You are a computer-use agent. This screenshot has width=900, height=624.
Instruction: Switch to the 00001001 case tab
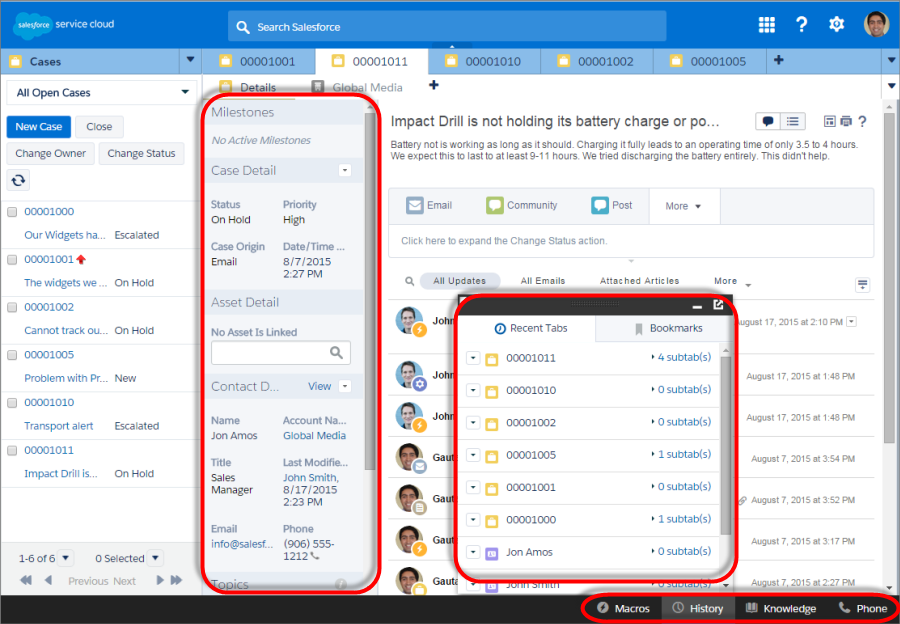(258, 61)
